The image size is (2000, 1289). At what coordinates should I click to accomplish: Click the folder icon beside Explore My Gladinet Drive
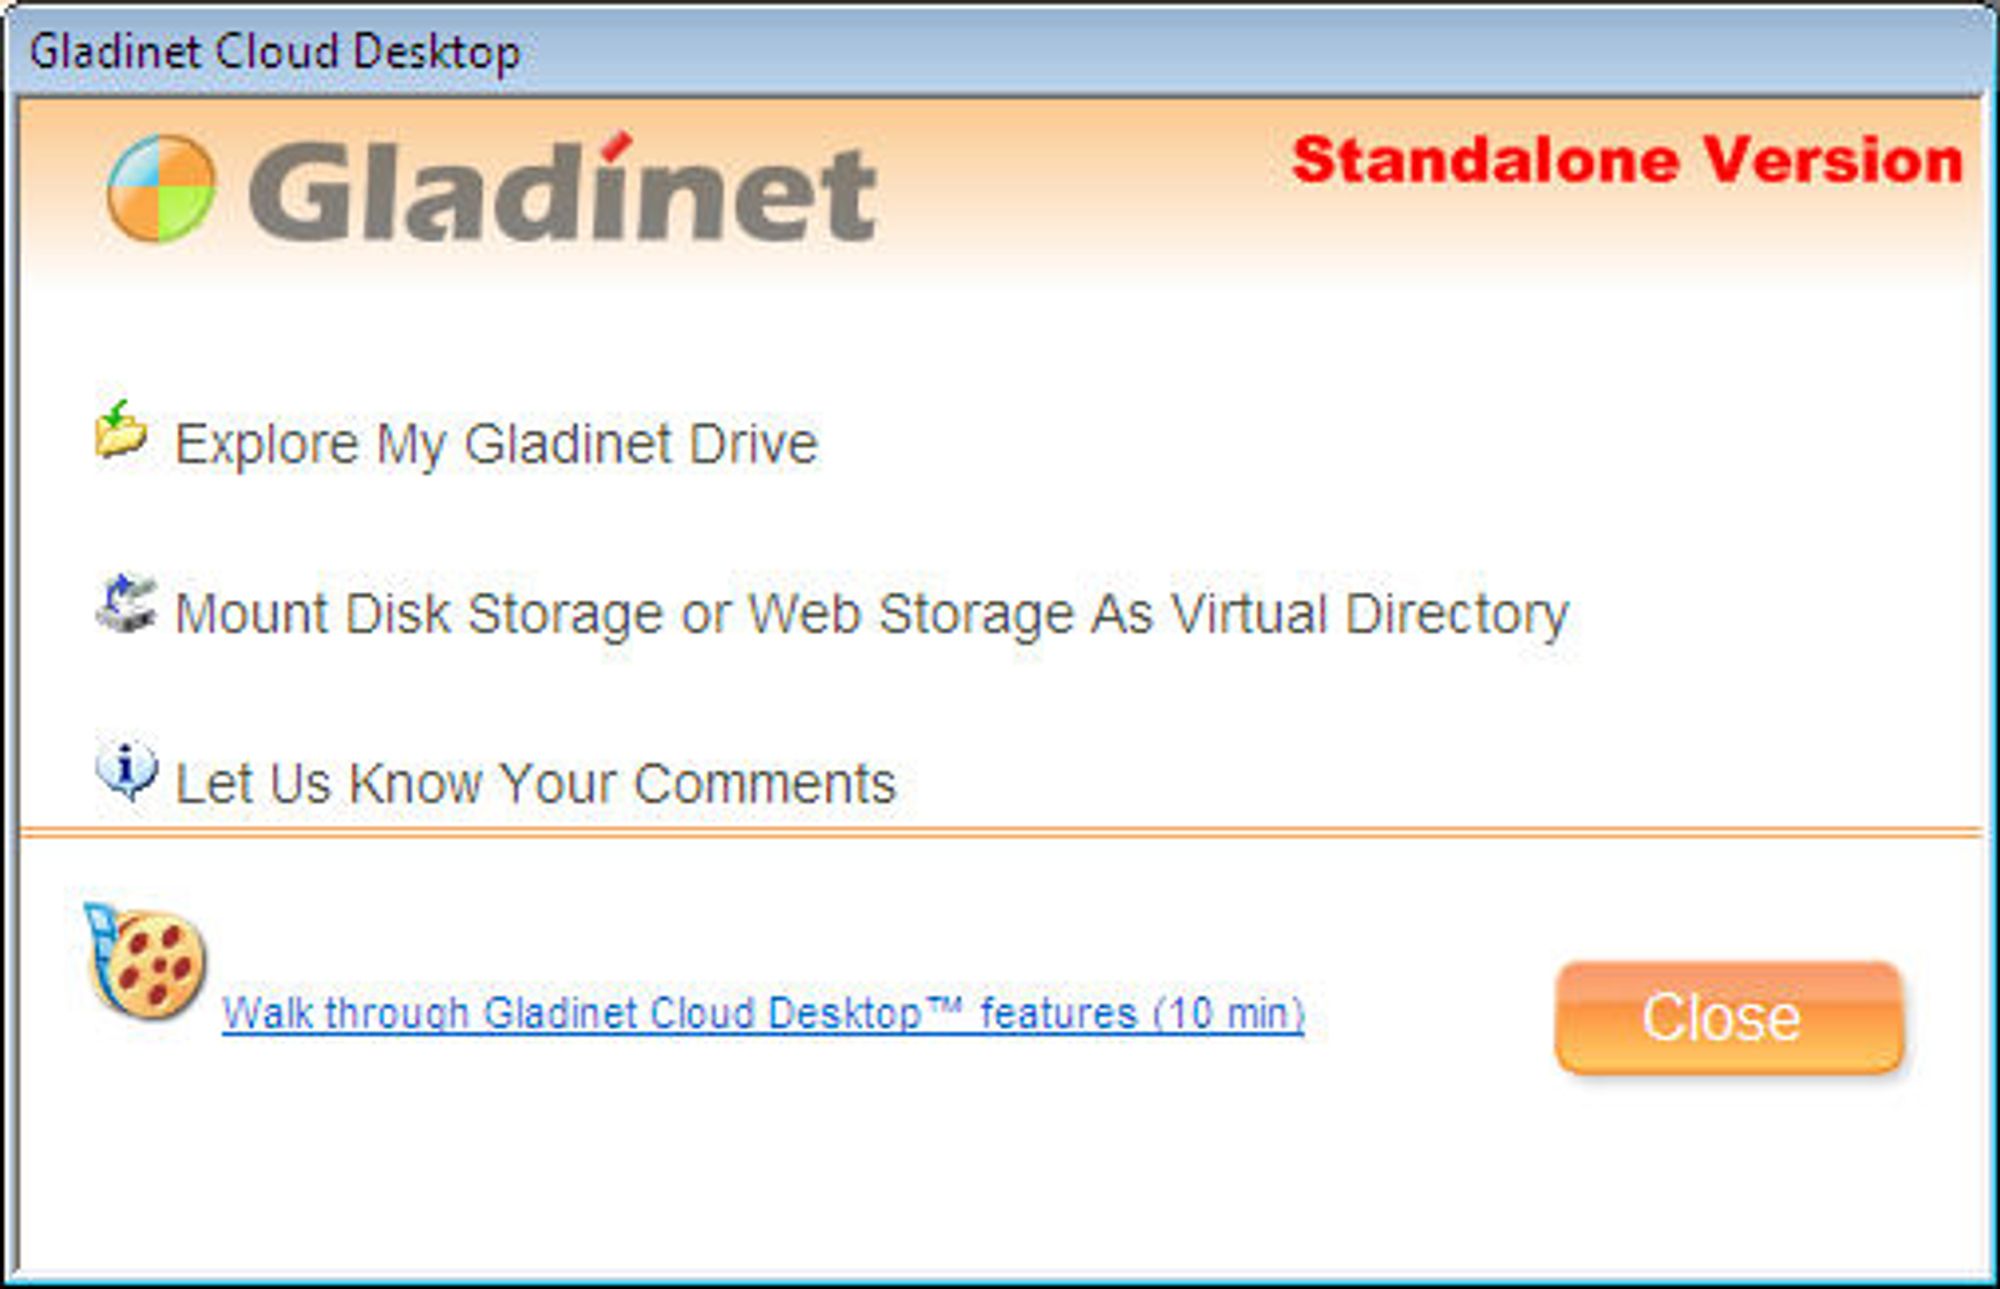click(121, 430)
